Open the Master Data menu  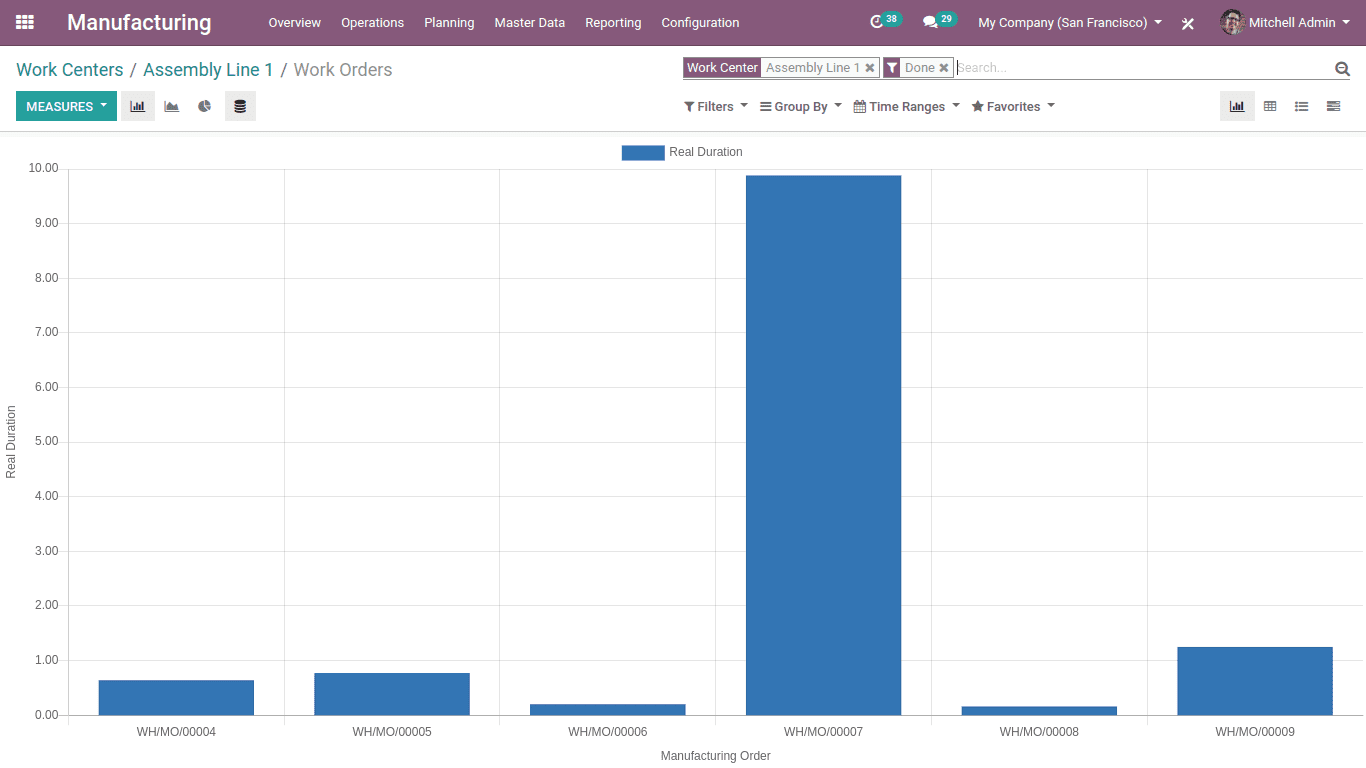click(530, 22)
